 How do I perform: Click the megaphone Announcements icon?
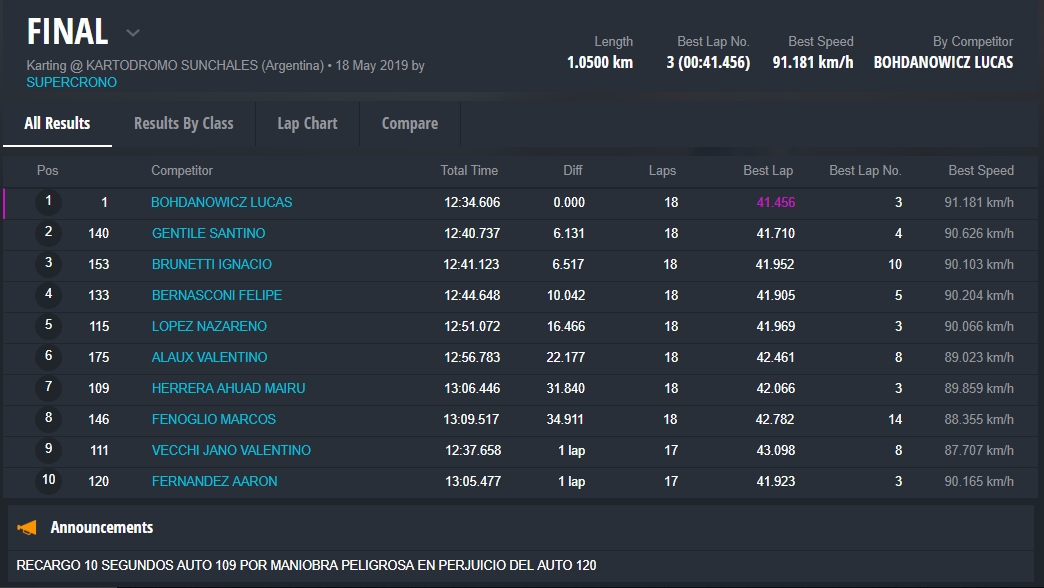tap(27, 527)
